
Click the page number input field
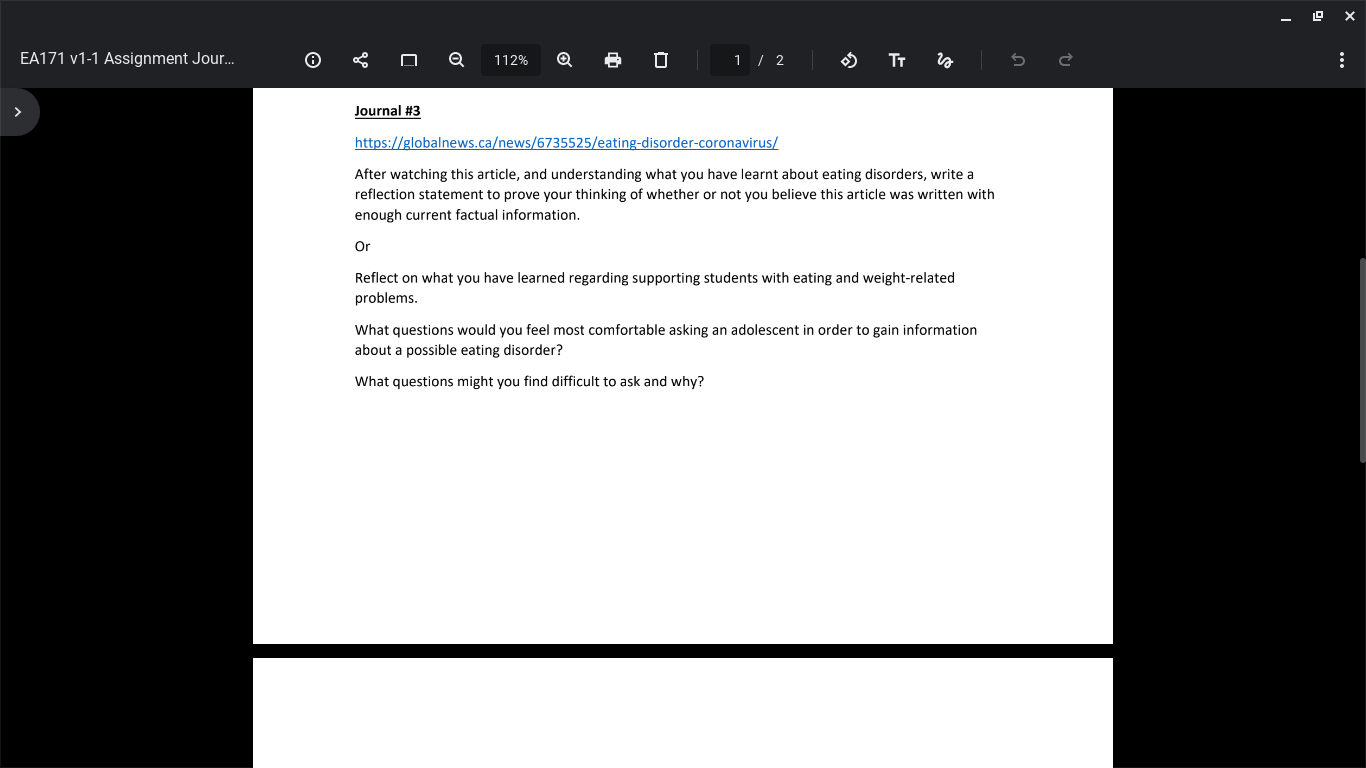click(x=729, y=60)
